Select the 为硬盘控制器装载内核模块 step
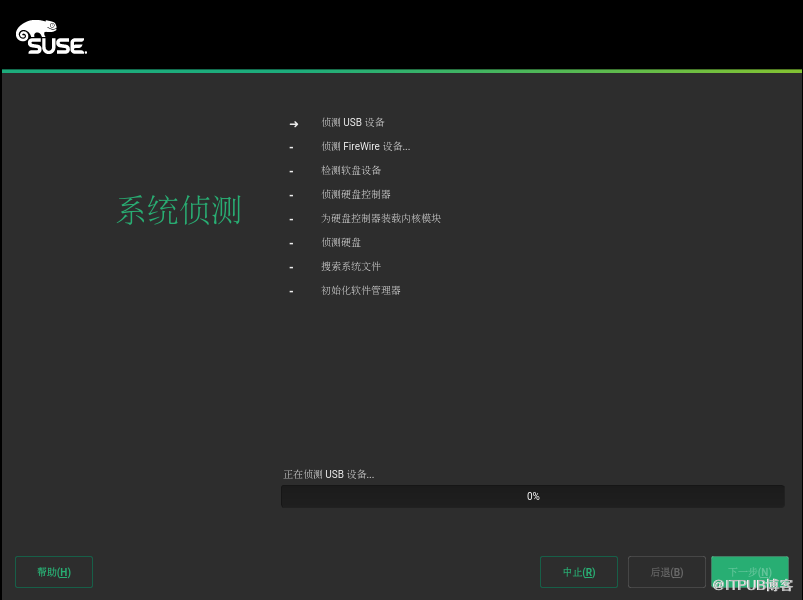Viewport: 803px width, 600px height. pos(381,219)
